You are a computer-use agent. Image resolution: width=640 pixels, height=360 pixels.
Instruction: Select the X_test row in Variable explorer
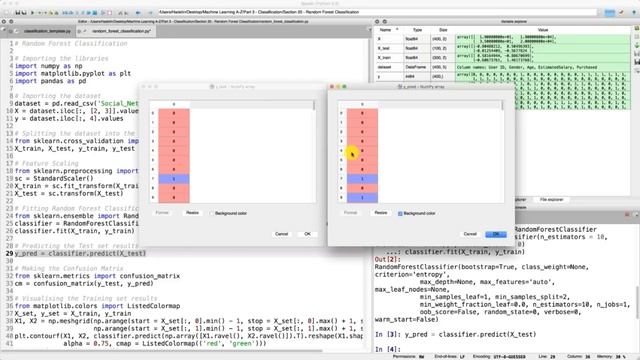[x=503, y=49]
